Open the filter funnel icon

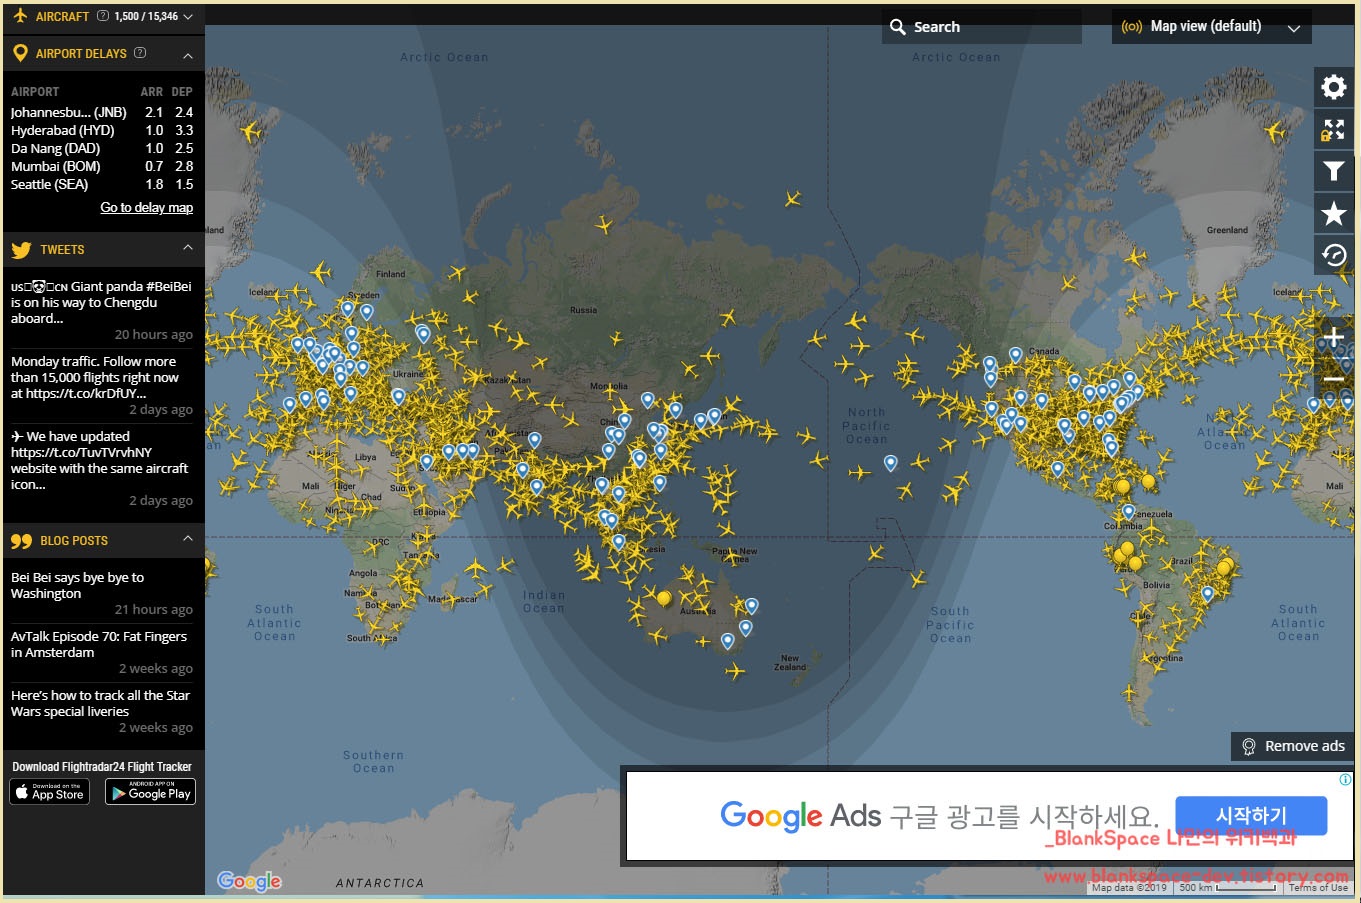(1333, 172)
